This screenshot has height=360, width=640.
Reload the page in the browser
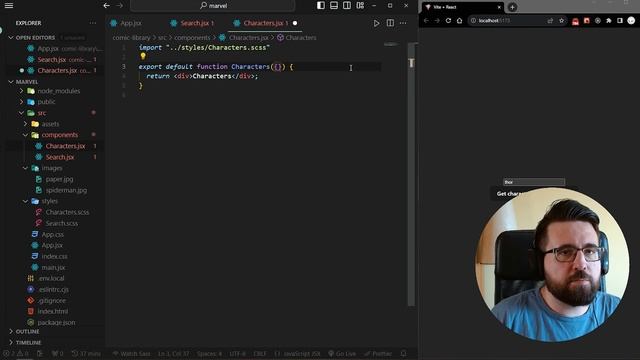pyautogui.click(x=448, y=20)
